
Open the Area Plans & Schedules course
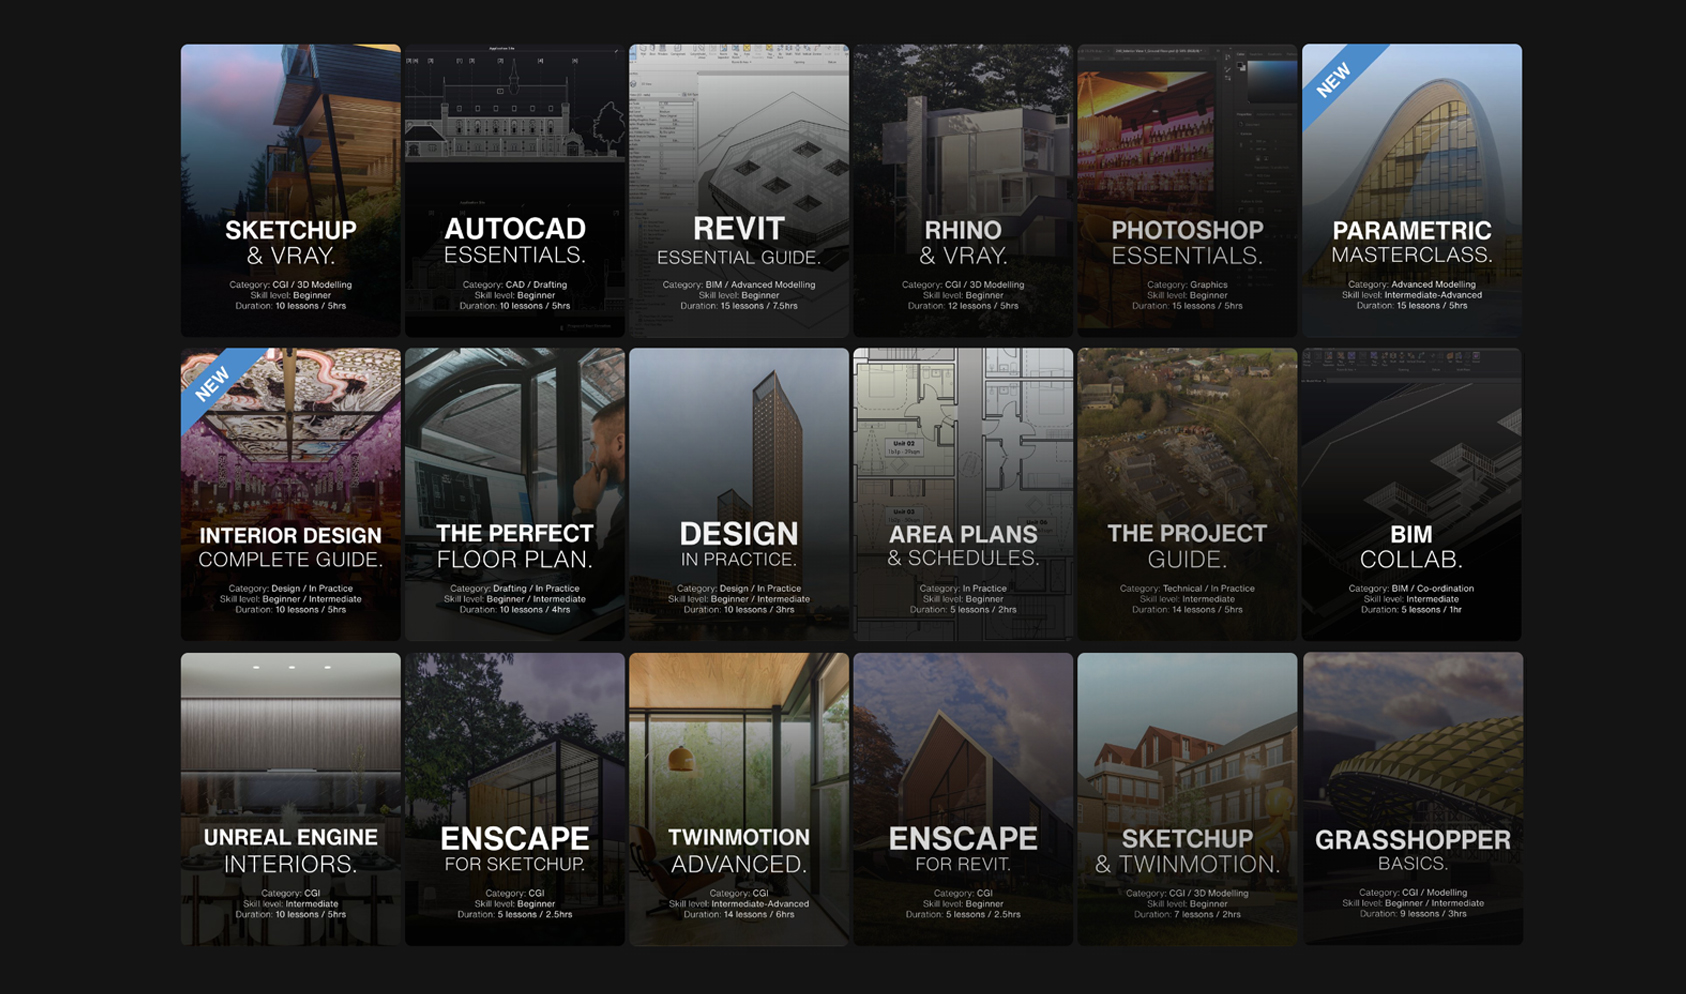coord(962,494)
